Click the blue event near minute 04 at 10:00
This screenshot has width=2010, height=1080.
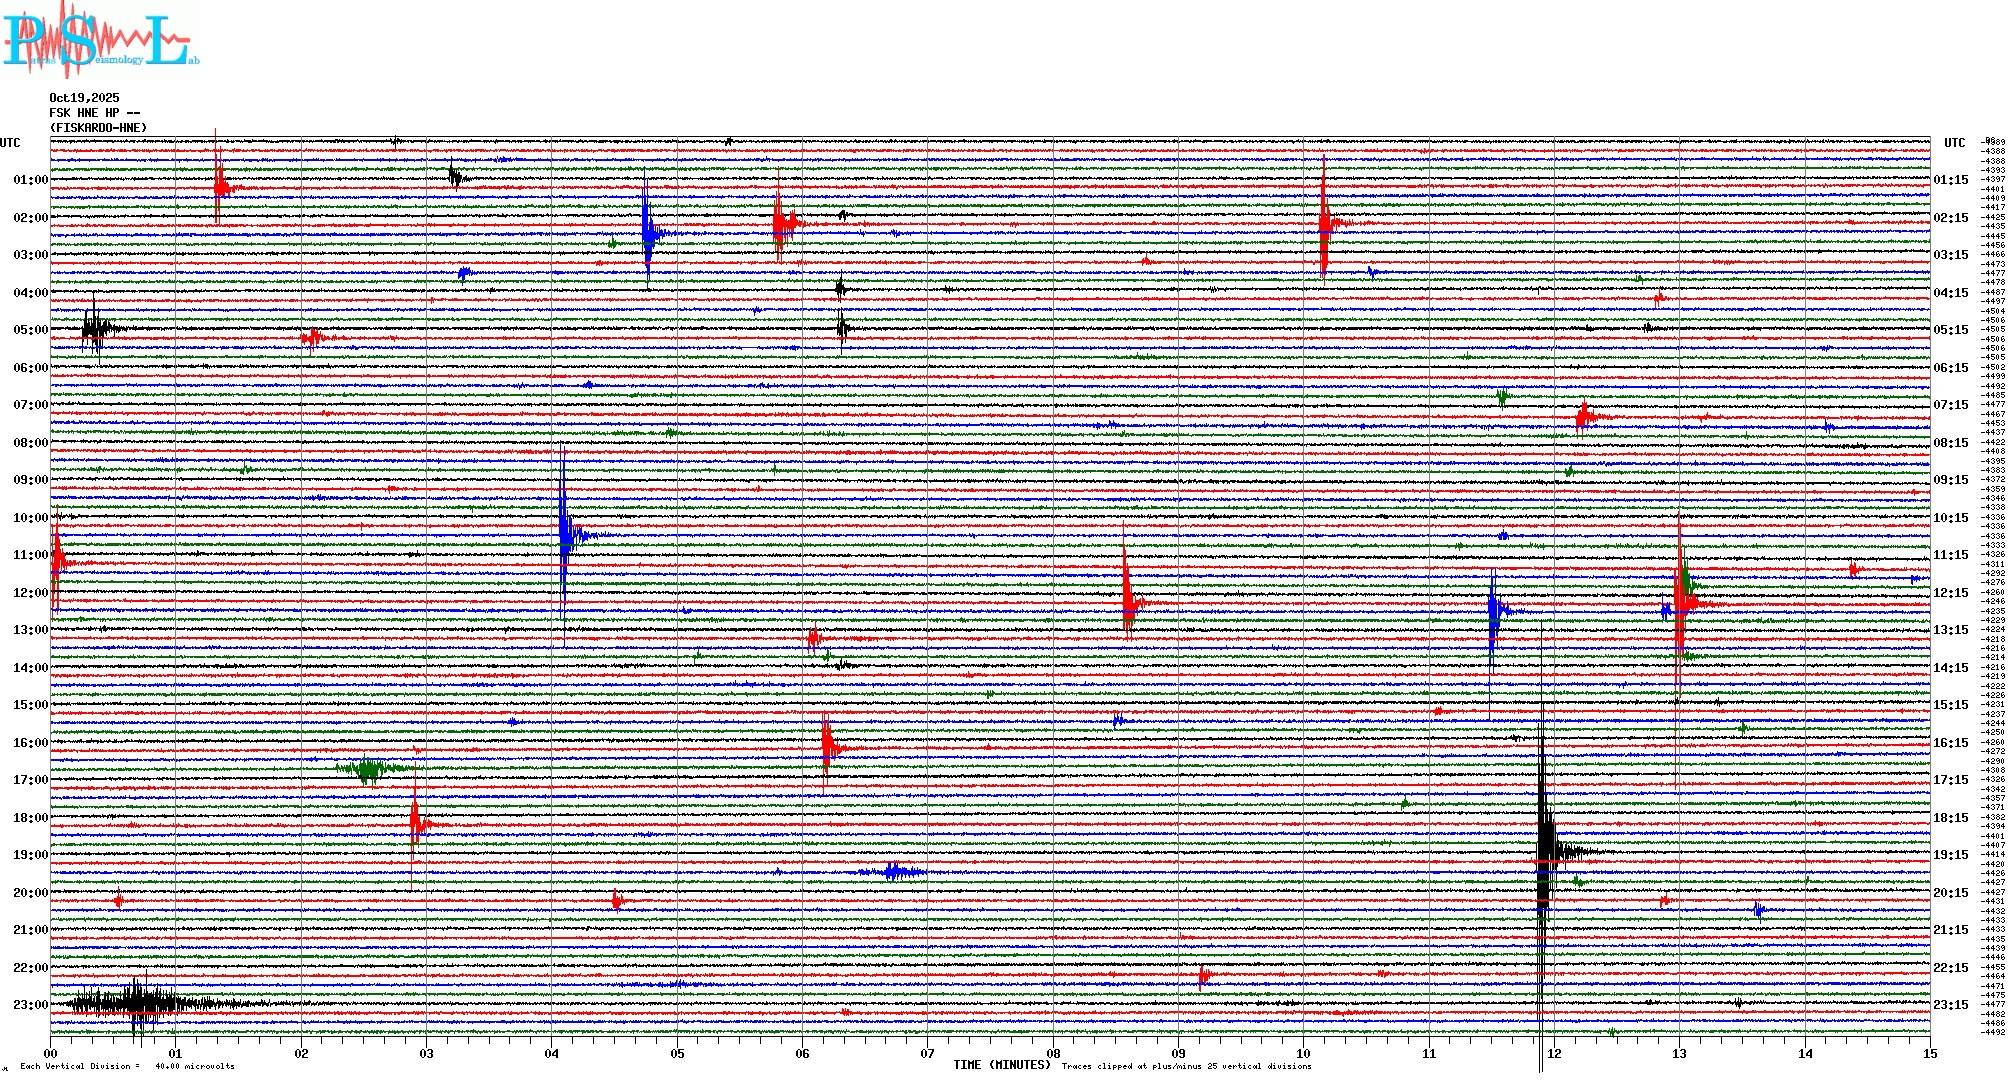click(x=566, y=535)
